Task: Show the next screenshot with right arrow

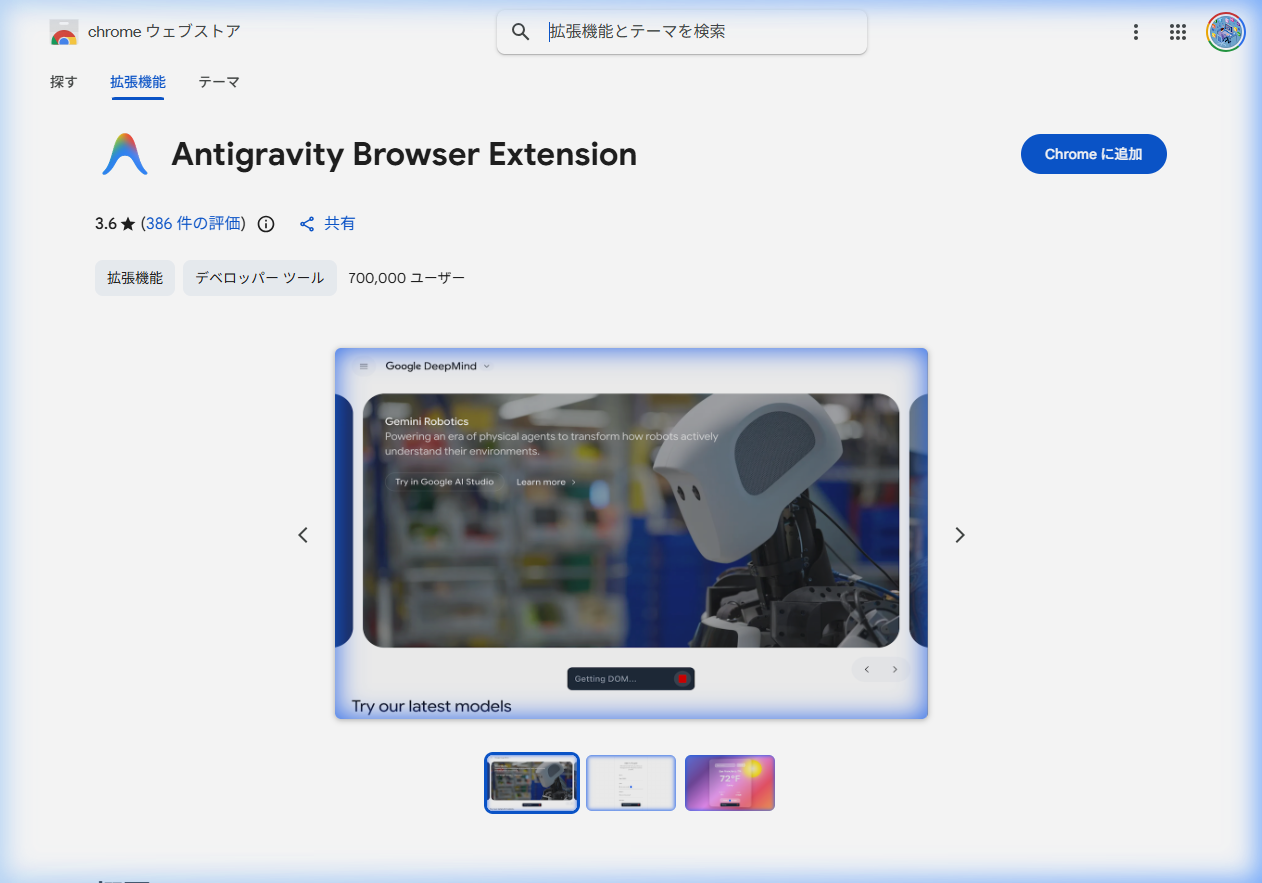Action: tap(959, 535)
